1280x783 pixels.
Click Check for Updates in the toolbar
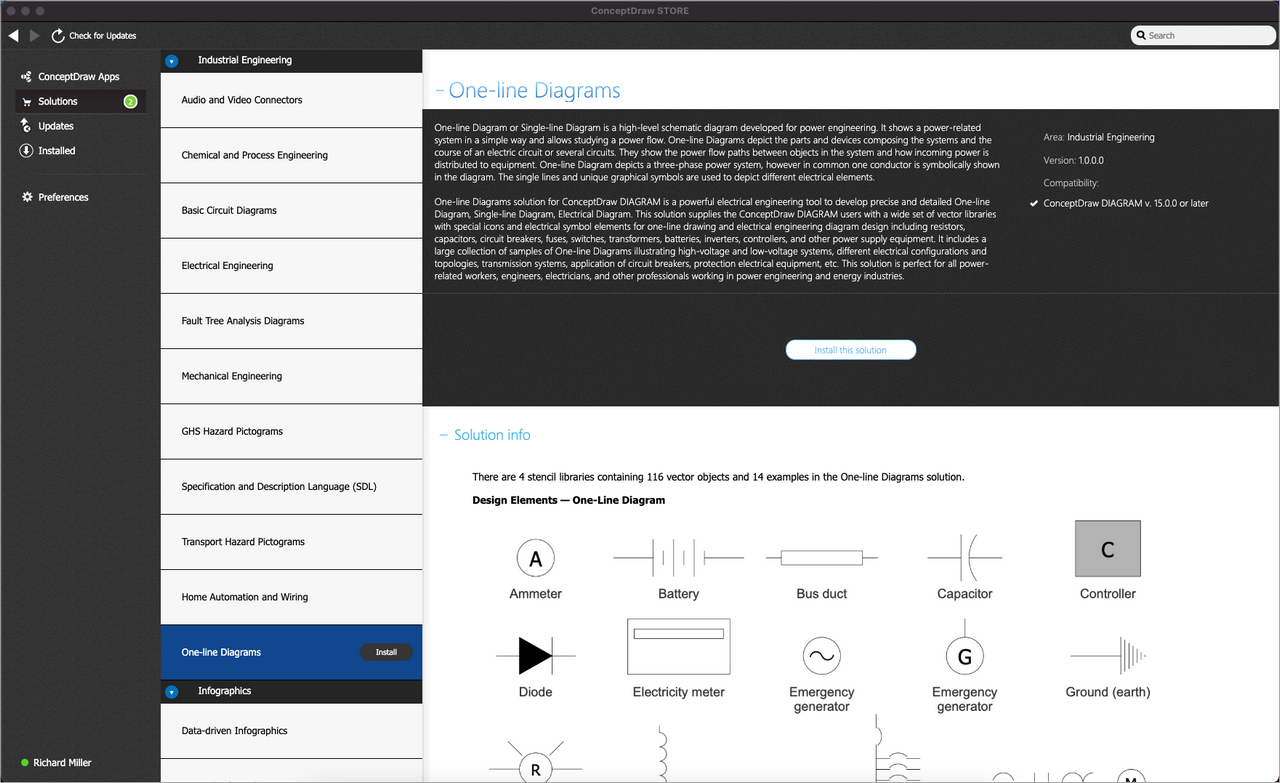[94, 35]
